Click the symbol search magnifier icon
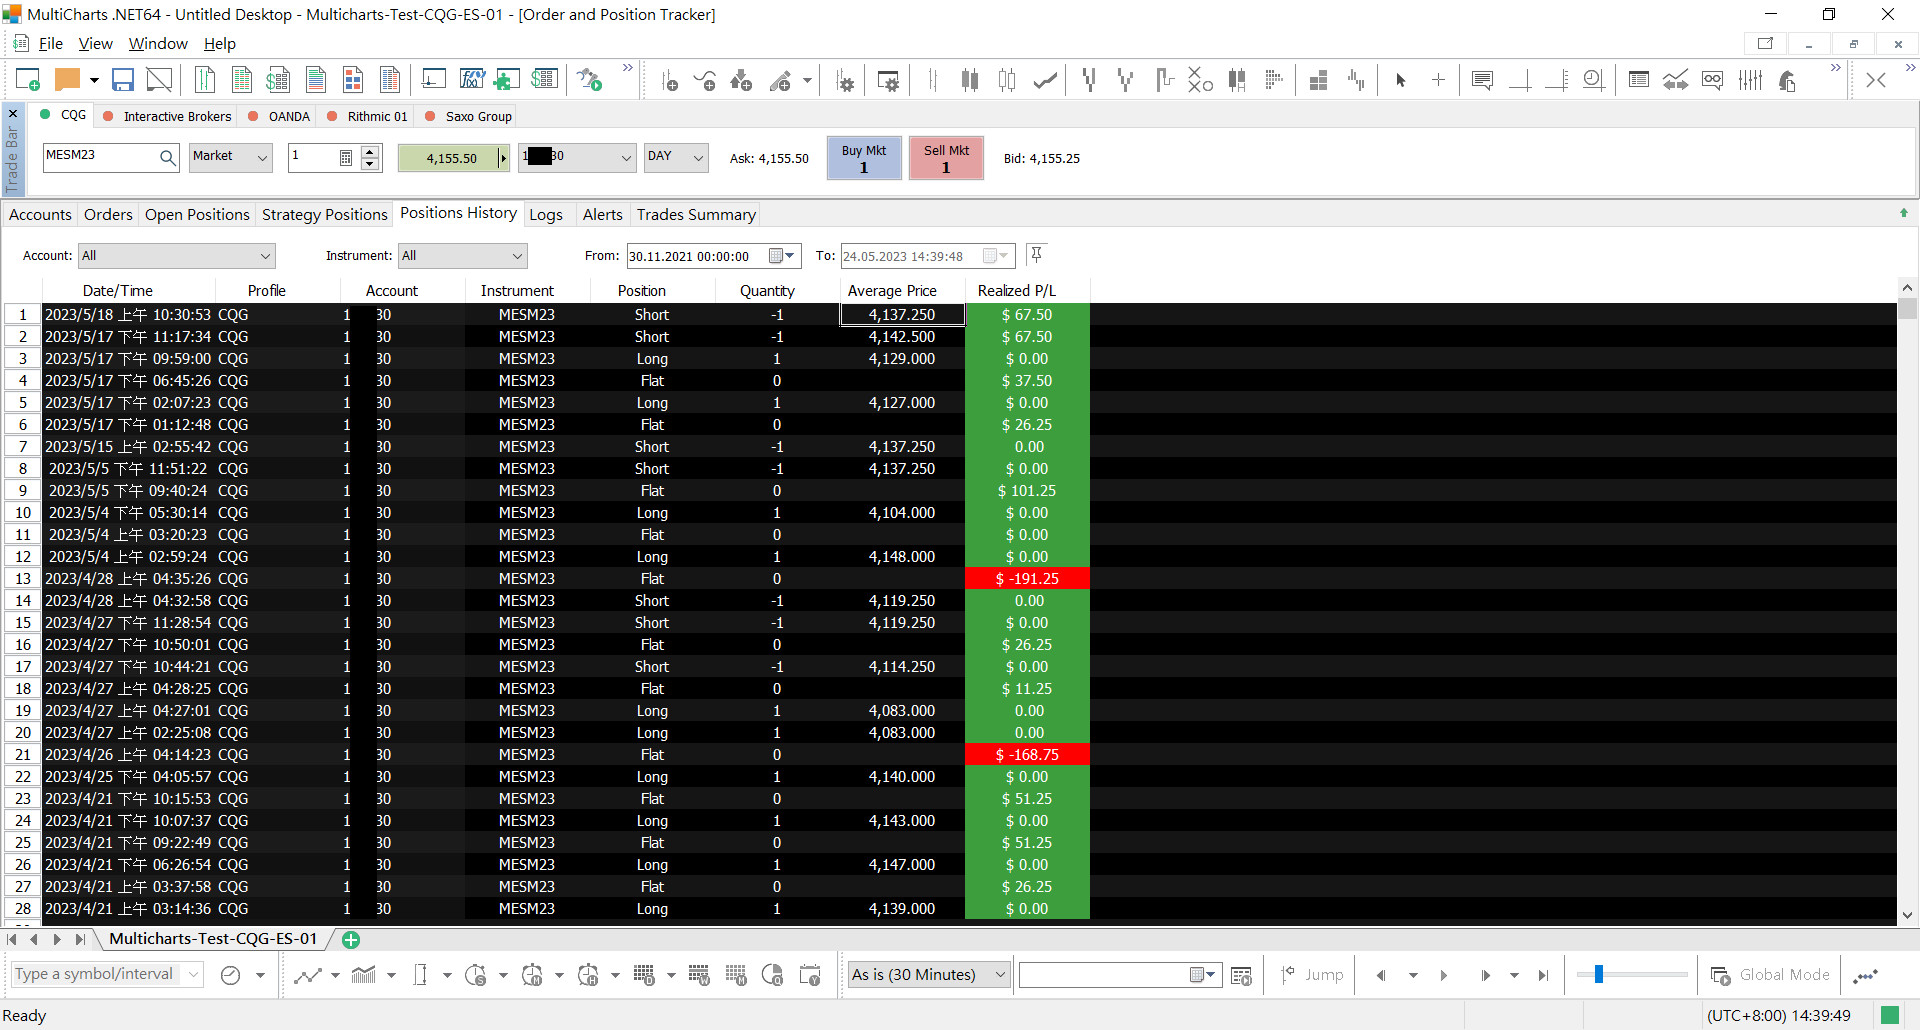This screenshot has width=1920, height=1030. point(167,157)
